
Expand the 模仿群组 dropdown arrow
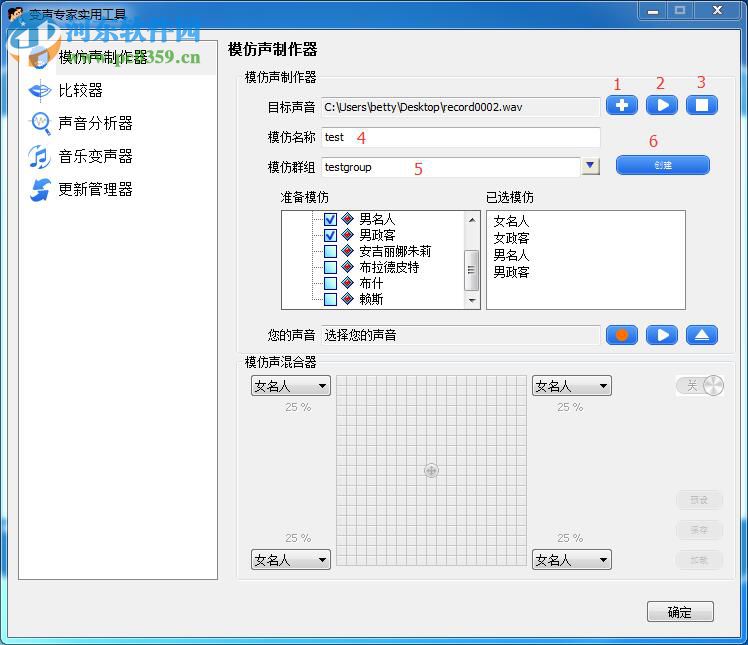[x=591, y=166]
